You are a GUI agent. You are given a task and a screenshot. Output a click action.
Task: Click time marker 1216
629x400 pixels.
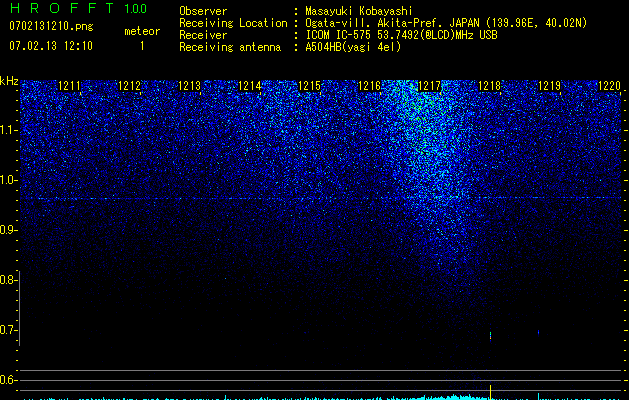369,85
